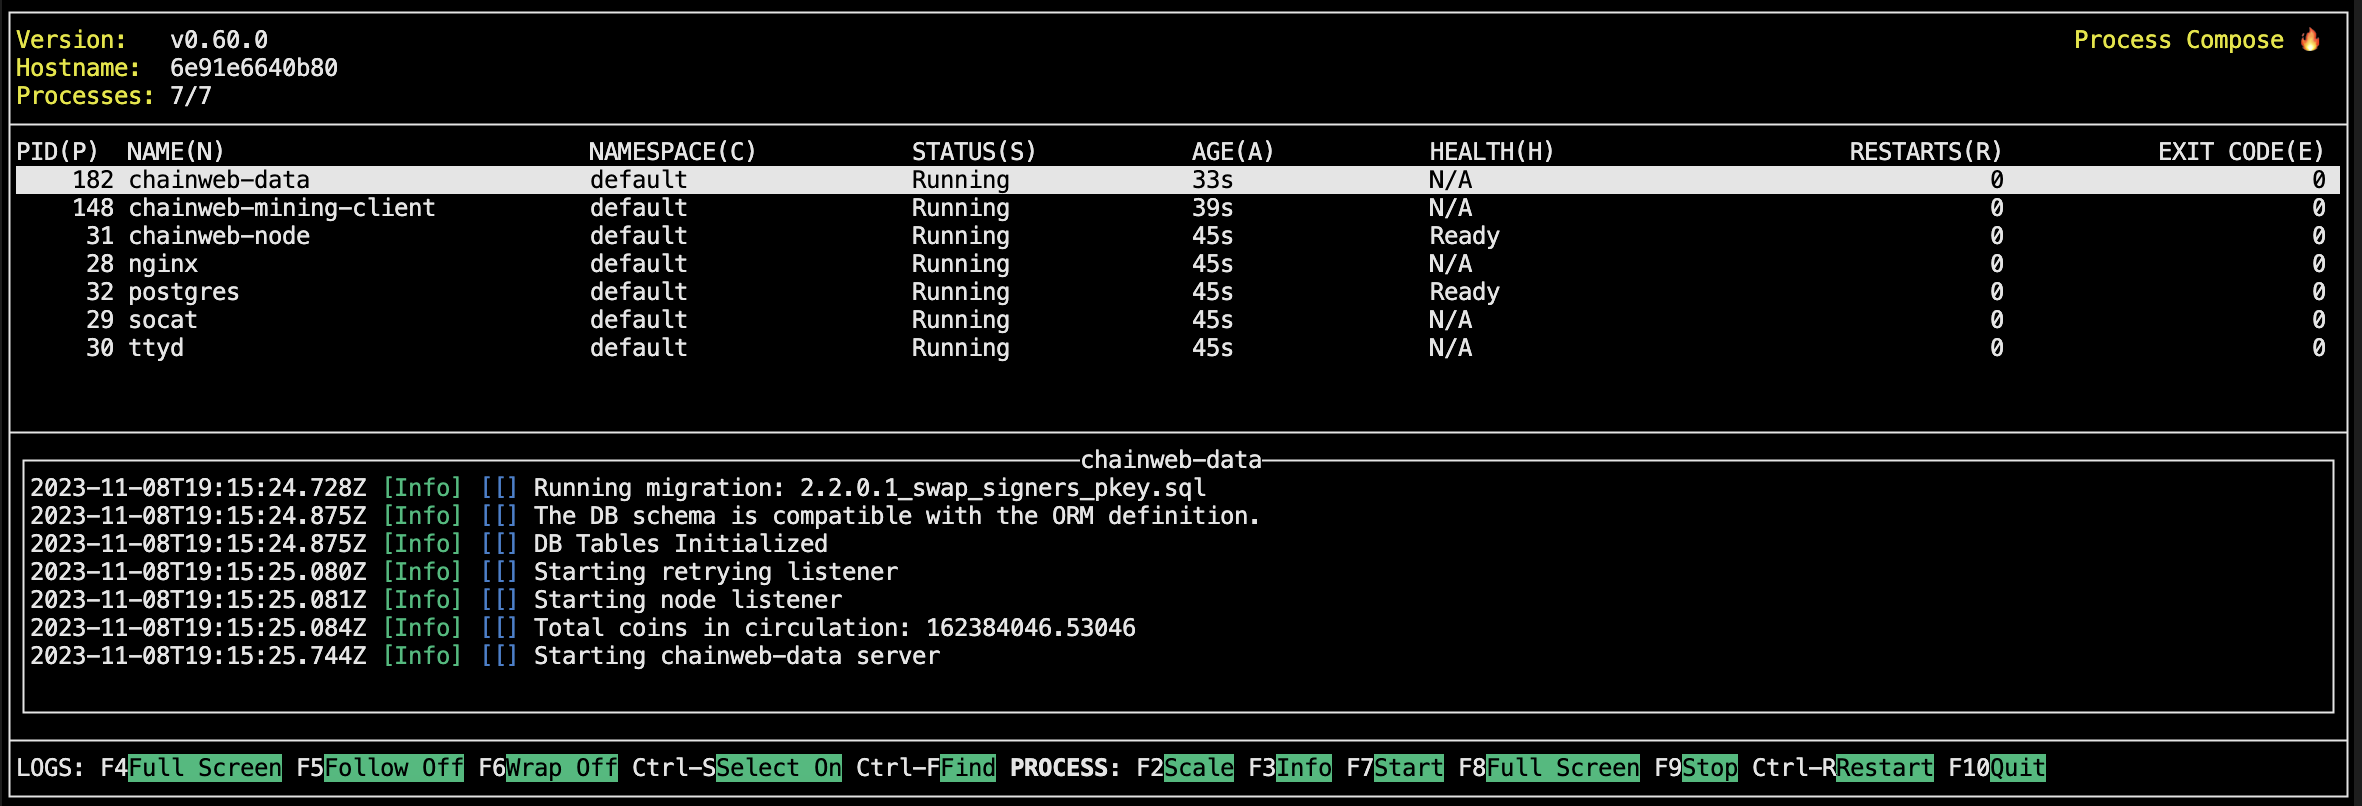Image resolution: width=2362 pixels, height=806 pixels.
Task: Open process Full Screen (F8)
Action: 1563,768
